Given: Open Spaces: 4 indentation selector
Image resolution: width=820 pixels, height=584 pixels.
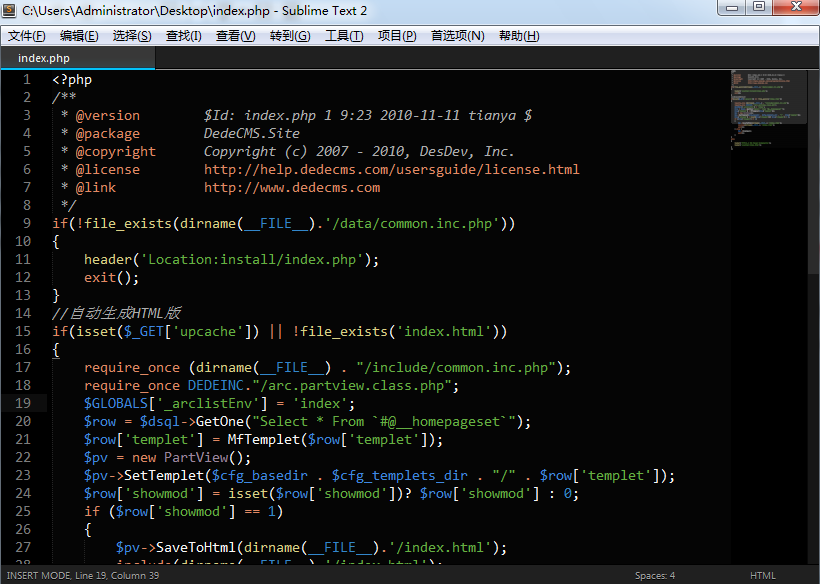Looking at the screenshot, I should (x=655, y=576).
